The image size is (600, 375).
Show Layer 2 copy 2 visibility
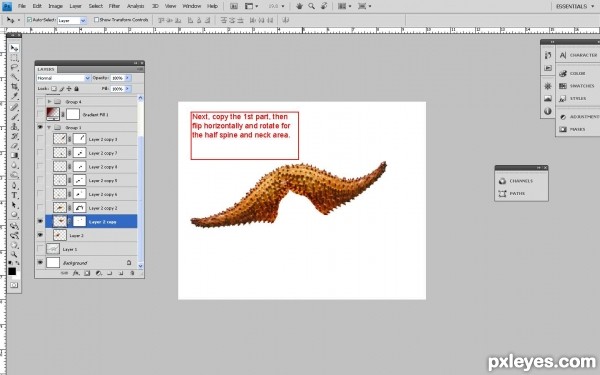(40, 208)
